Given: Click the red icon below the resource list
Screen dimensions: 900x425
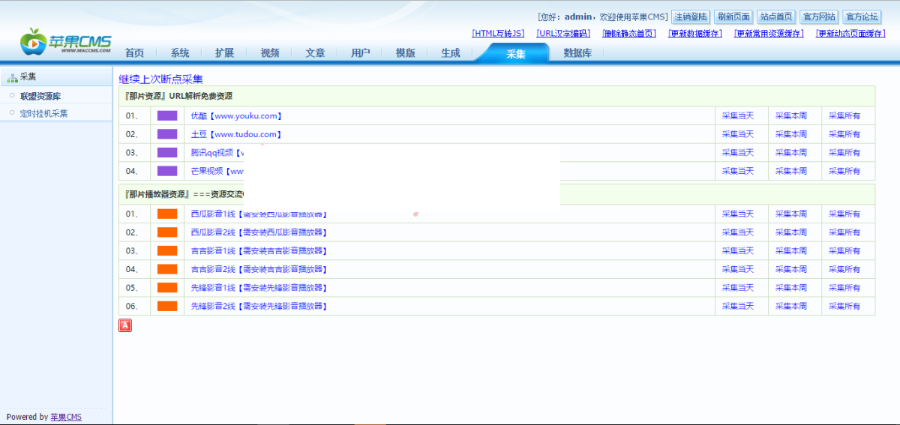Looking at the screenshot, I should pos(125,324).
